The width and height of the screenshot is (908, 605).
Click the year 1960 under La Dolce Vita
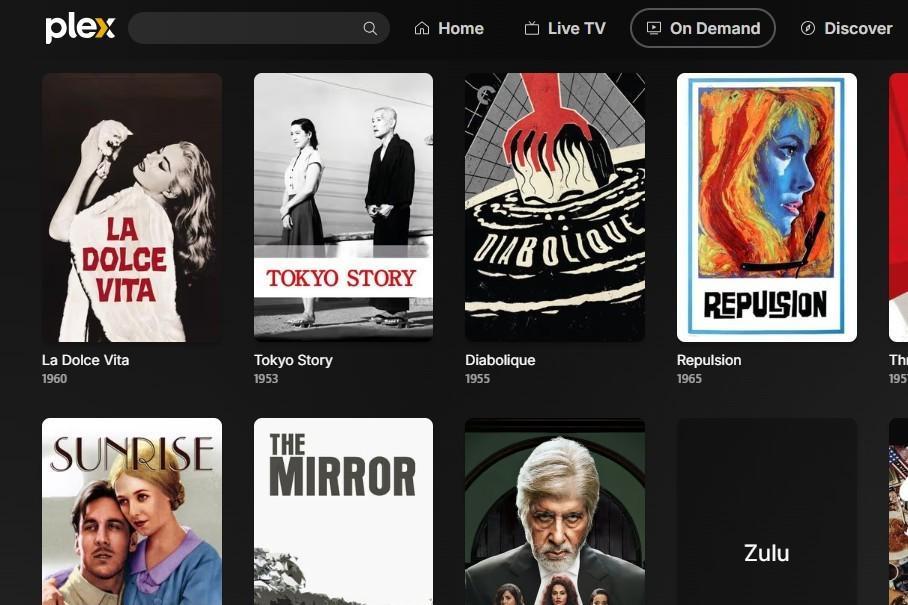pyautogui.click(x=54, y=379)
